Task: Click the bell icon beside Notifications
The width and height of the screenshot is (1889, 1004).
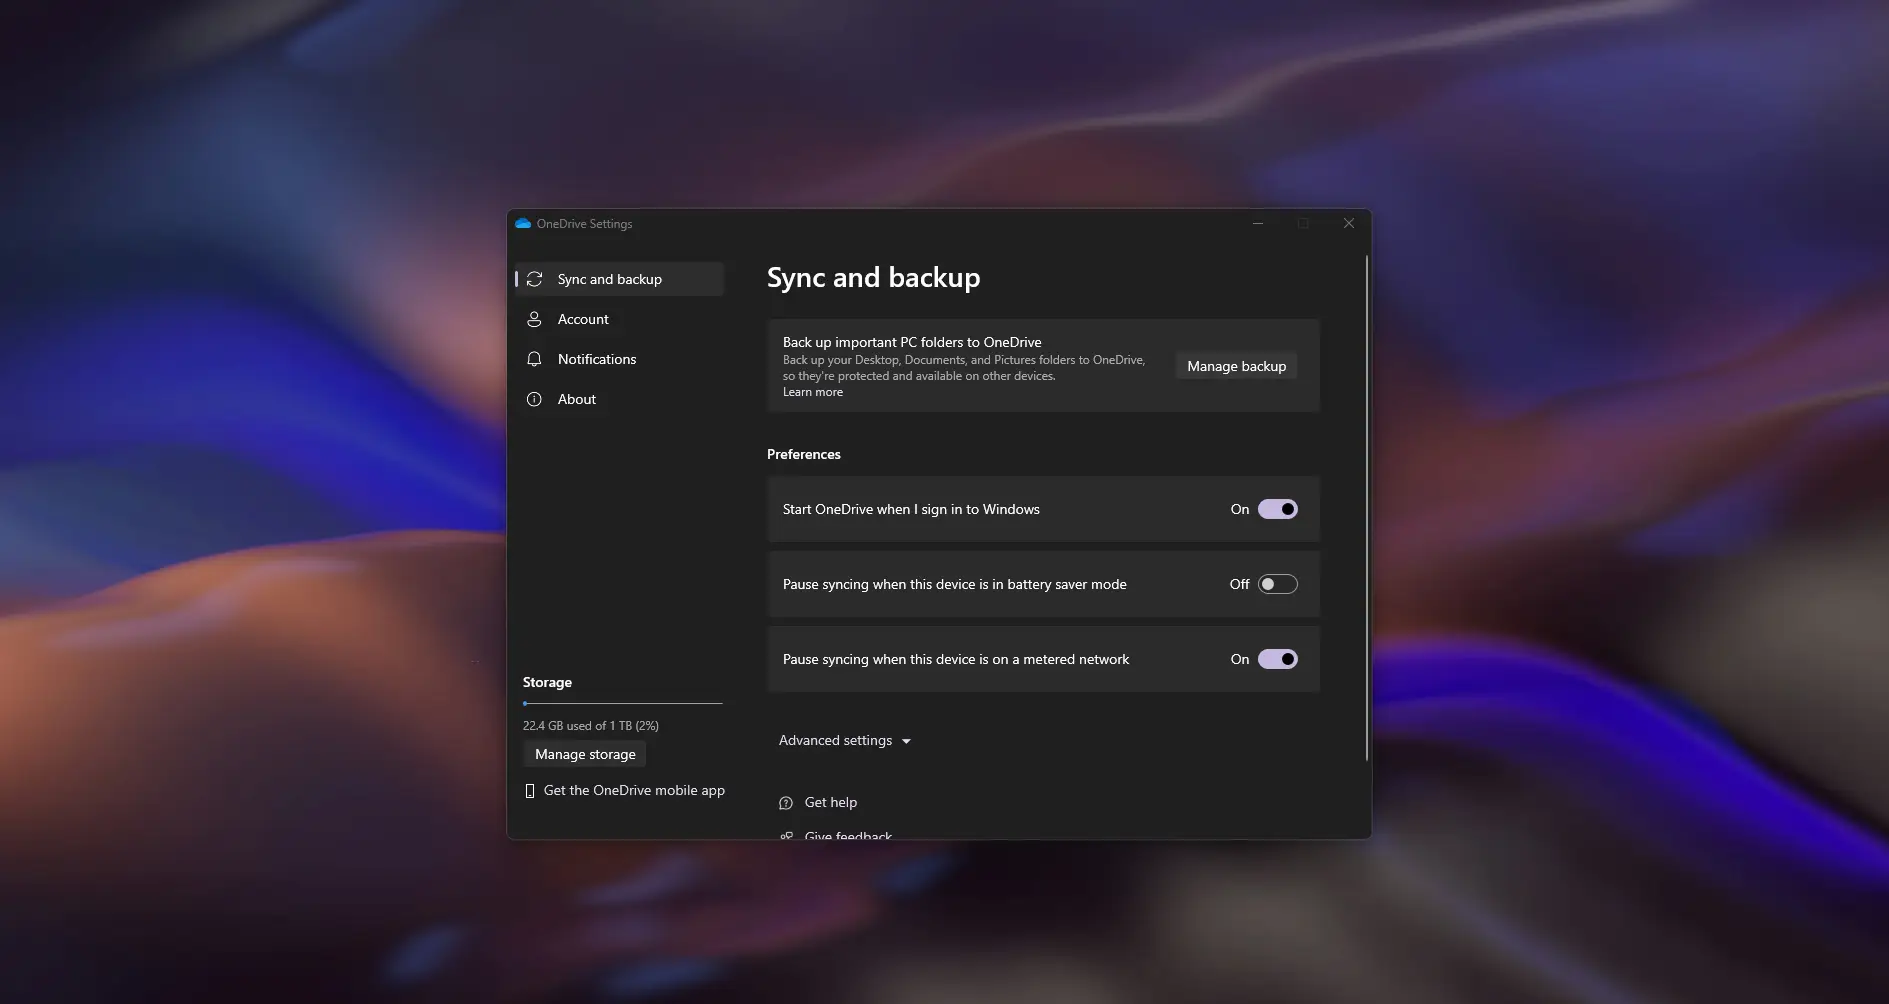Action: click(535, 359)
